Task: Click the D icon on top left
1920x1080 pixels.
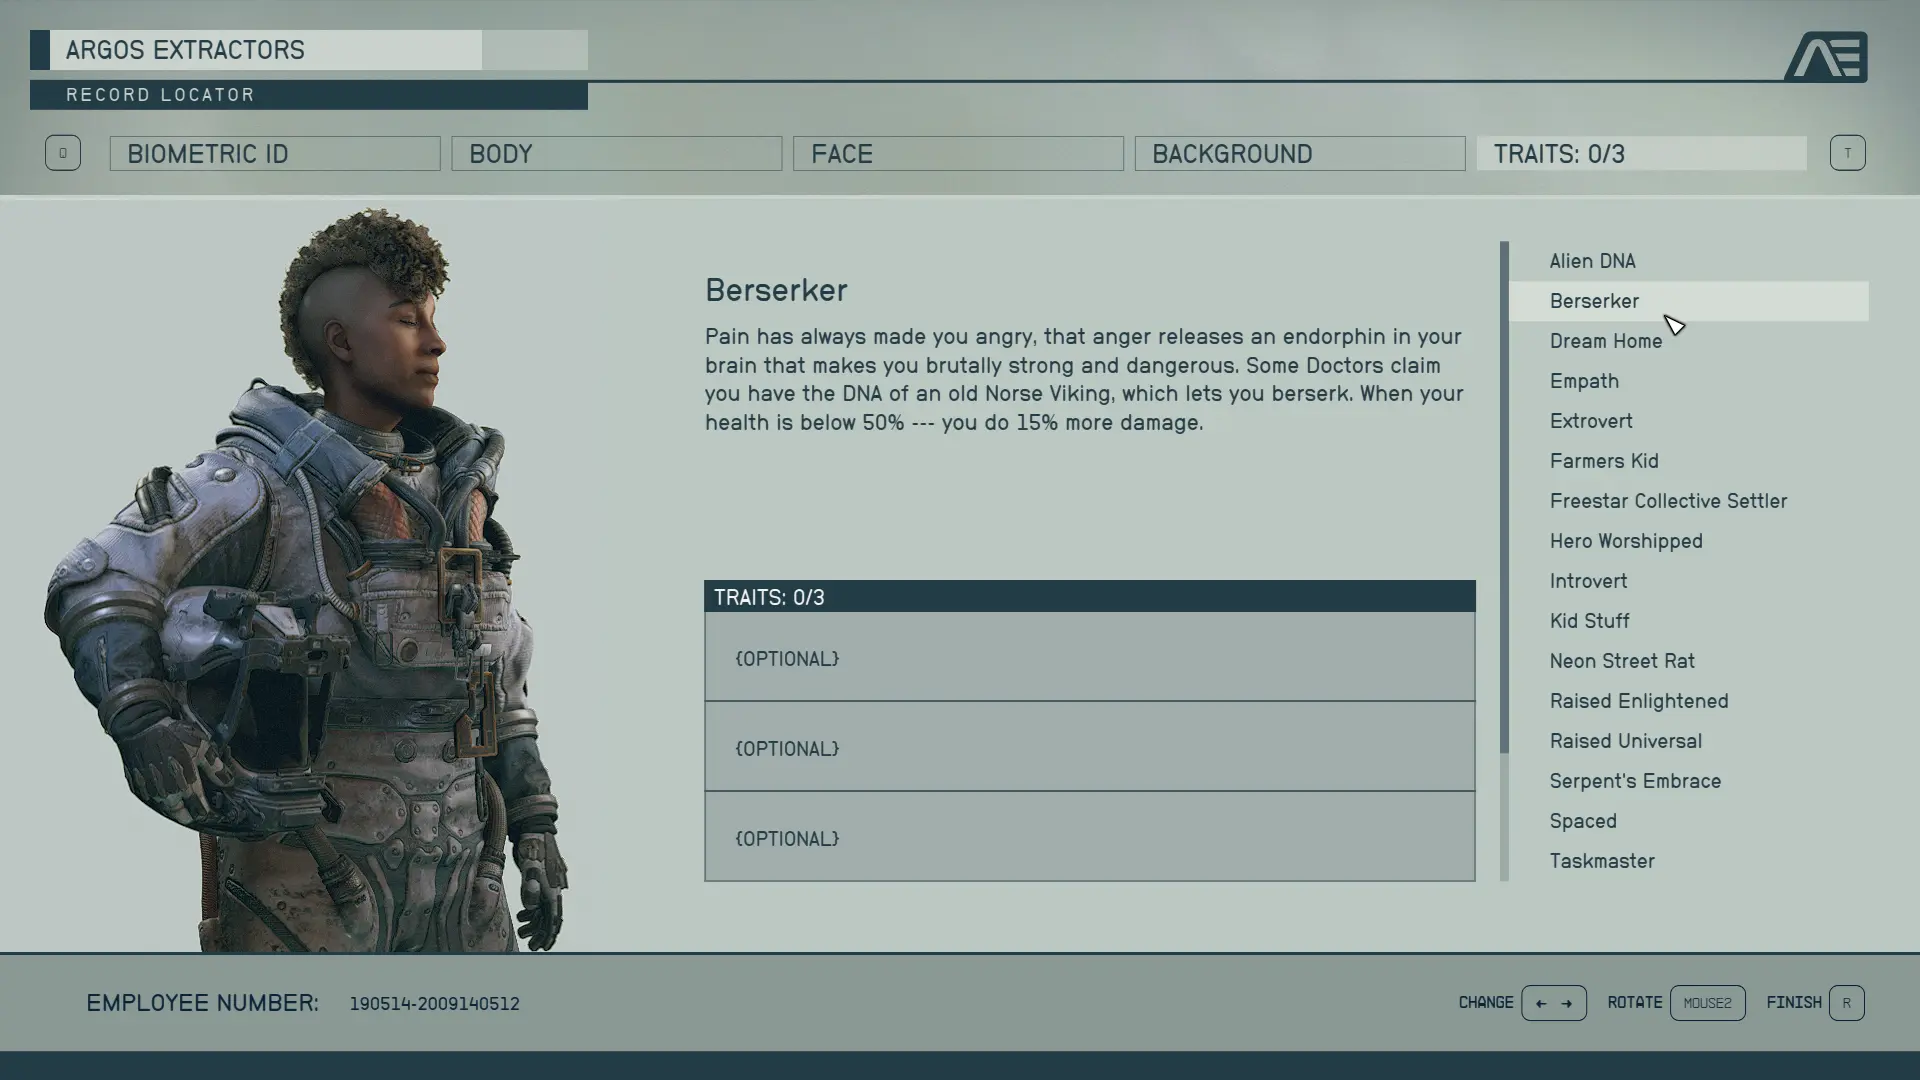Action: click(x=62, y=152)
